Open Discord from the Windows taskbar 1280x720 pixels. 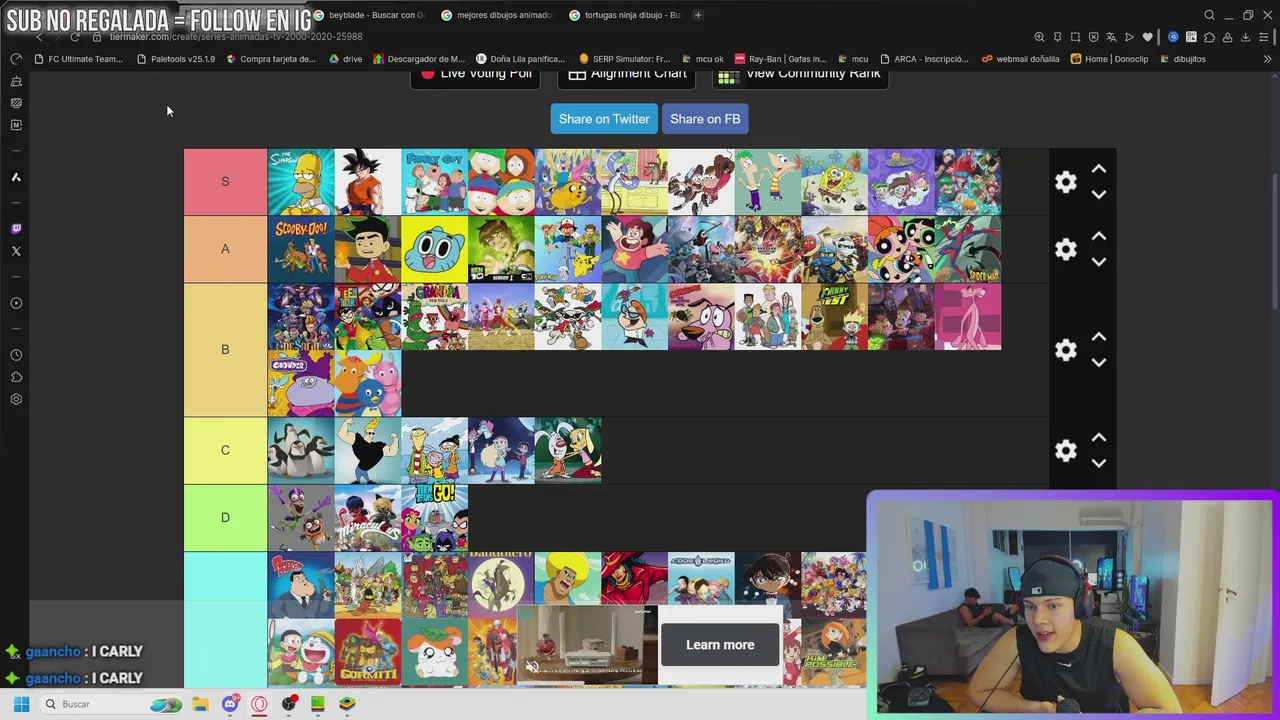(230, 704)
